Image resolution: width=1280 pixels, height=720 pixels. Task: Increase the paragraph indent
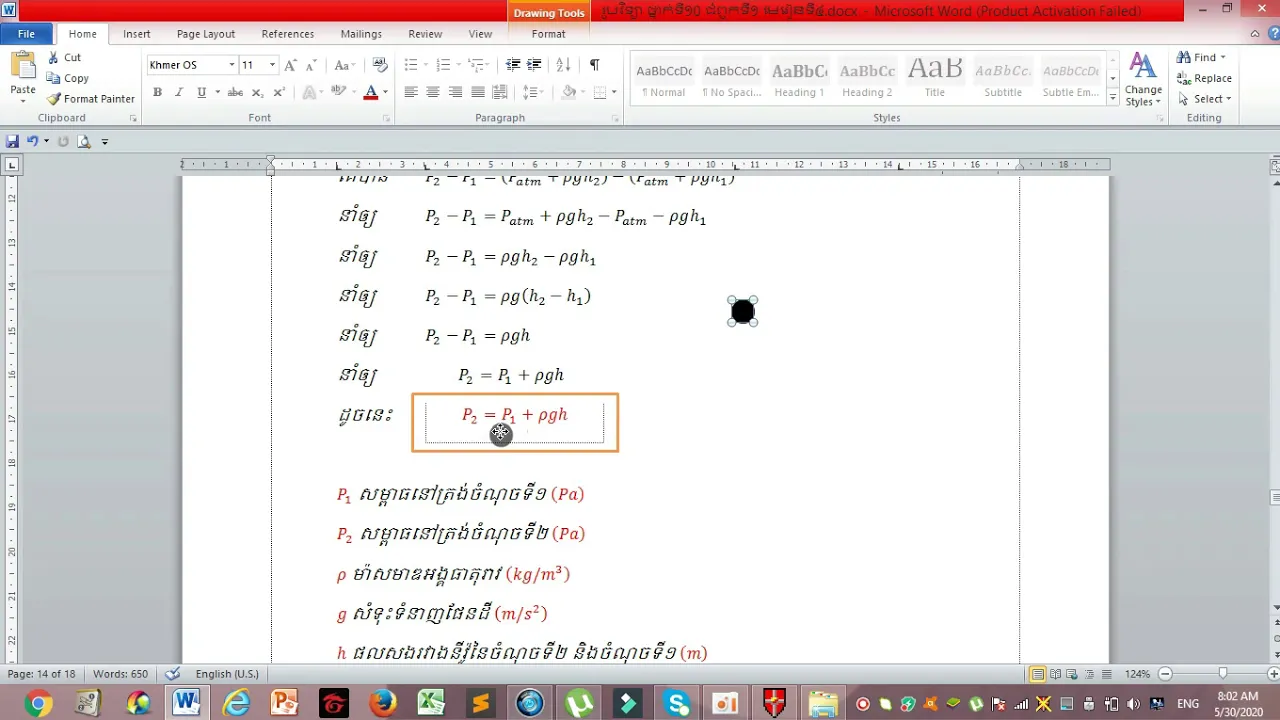pyautogui.click(x=535, y=65)
